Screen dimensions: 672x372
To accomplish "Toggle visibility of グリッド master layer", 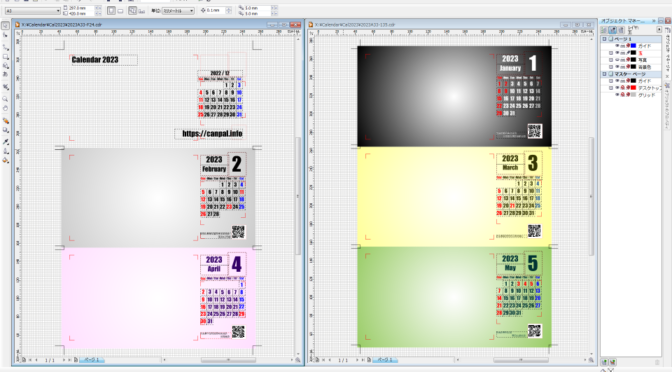I will tap(617, 95).
